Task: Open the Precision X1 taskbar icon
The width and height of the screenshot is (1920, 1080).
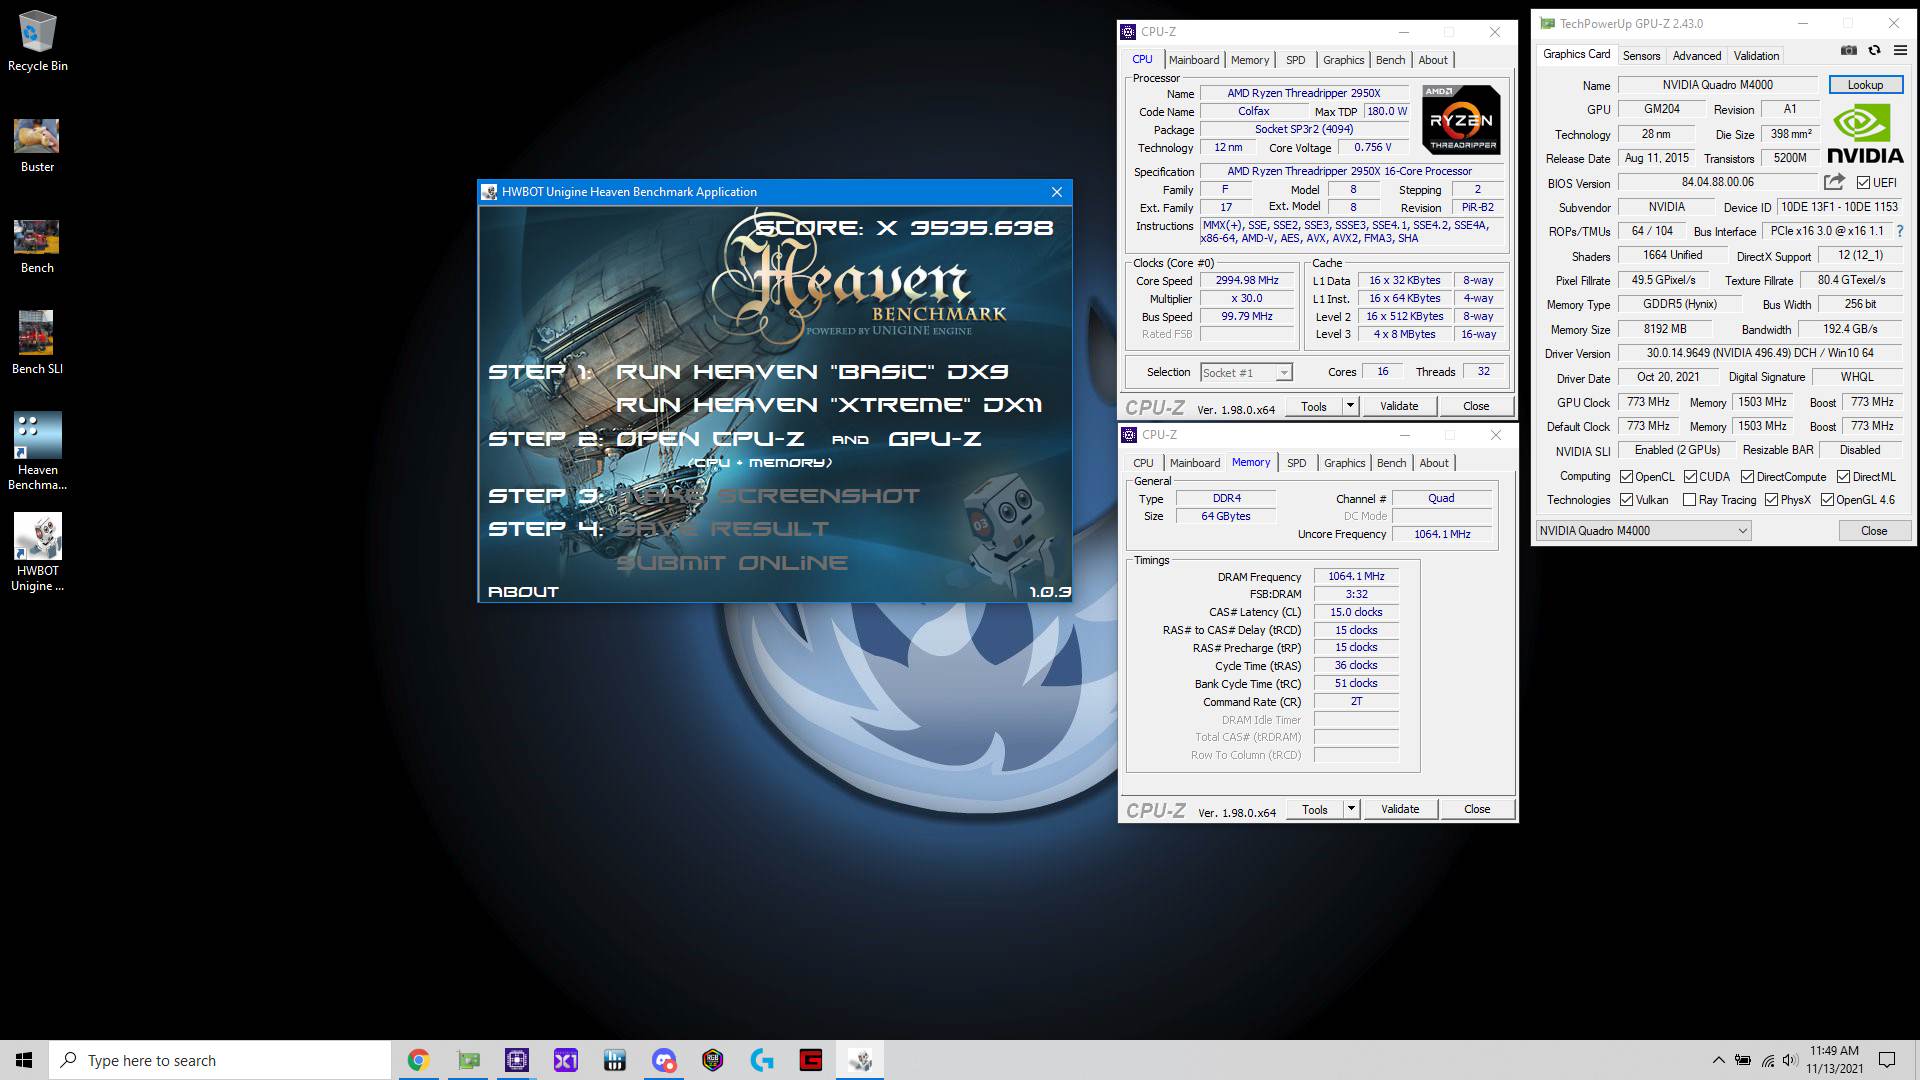Action: coord(566,1060)
